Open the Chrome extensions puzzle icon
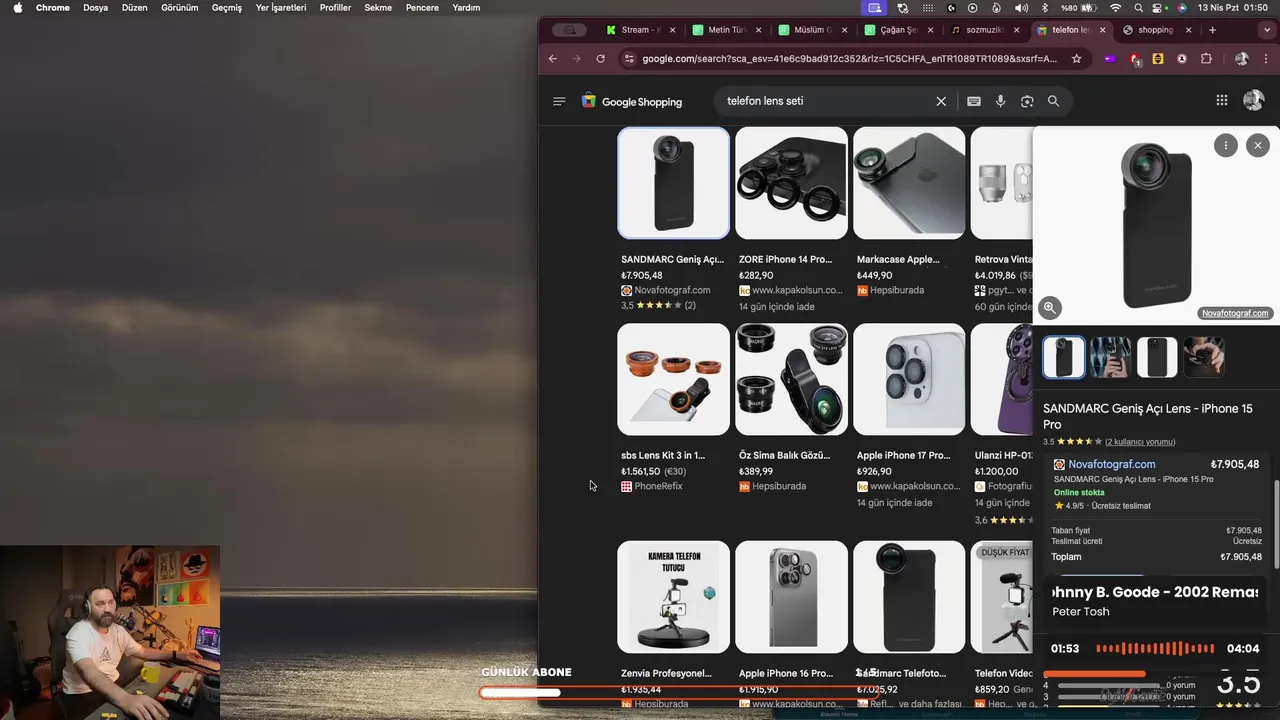This screenshot has height=720, width=1280. (1206, 59)
